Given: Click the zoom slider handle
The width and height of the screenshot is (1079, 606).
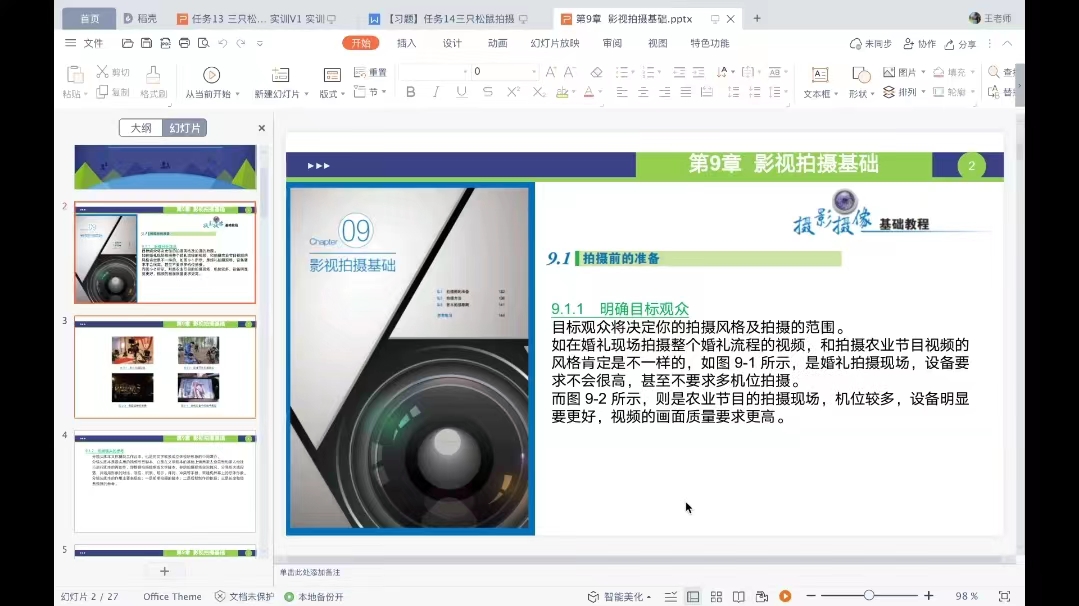Looking at the screenshot, I should tap(869, 596).
